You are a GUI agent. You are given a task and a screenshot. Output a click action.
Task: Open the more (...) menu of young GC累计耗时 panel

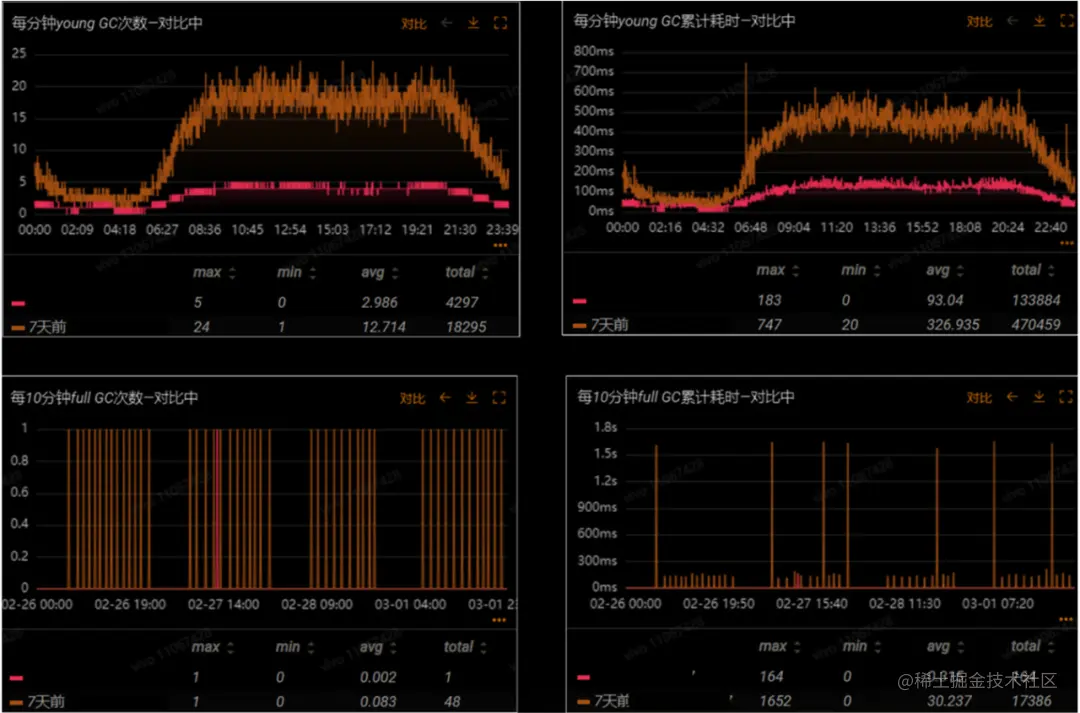1067,243
